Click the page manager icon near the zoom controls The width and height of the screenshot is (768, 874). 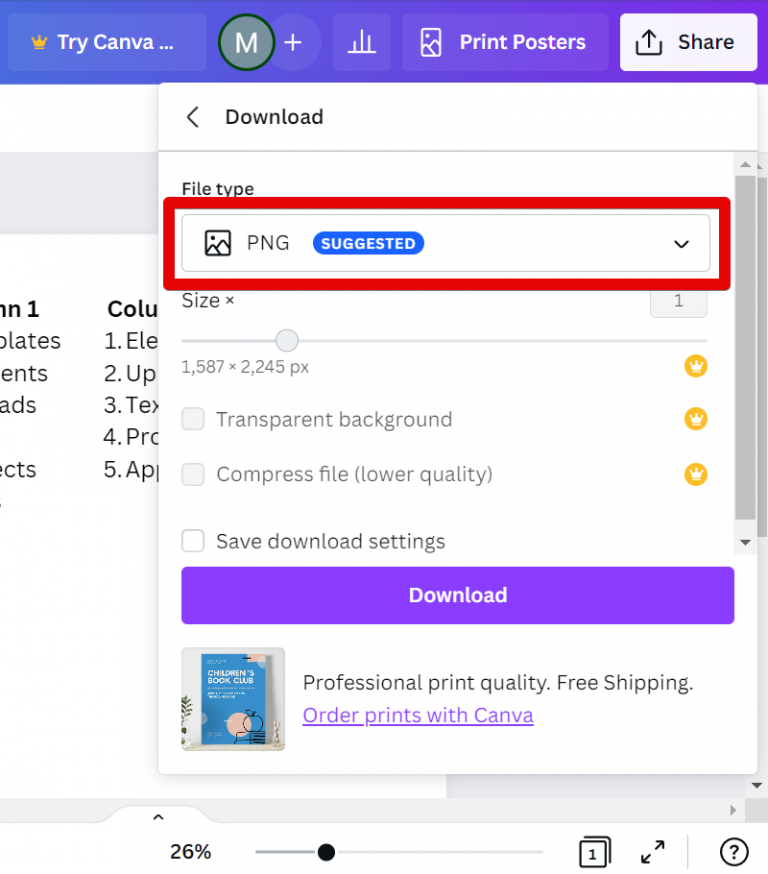click(594, 852)
